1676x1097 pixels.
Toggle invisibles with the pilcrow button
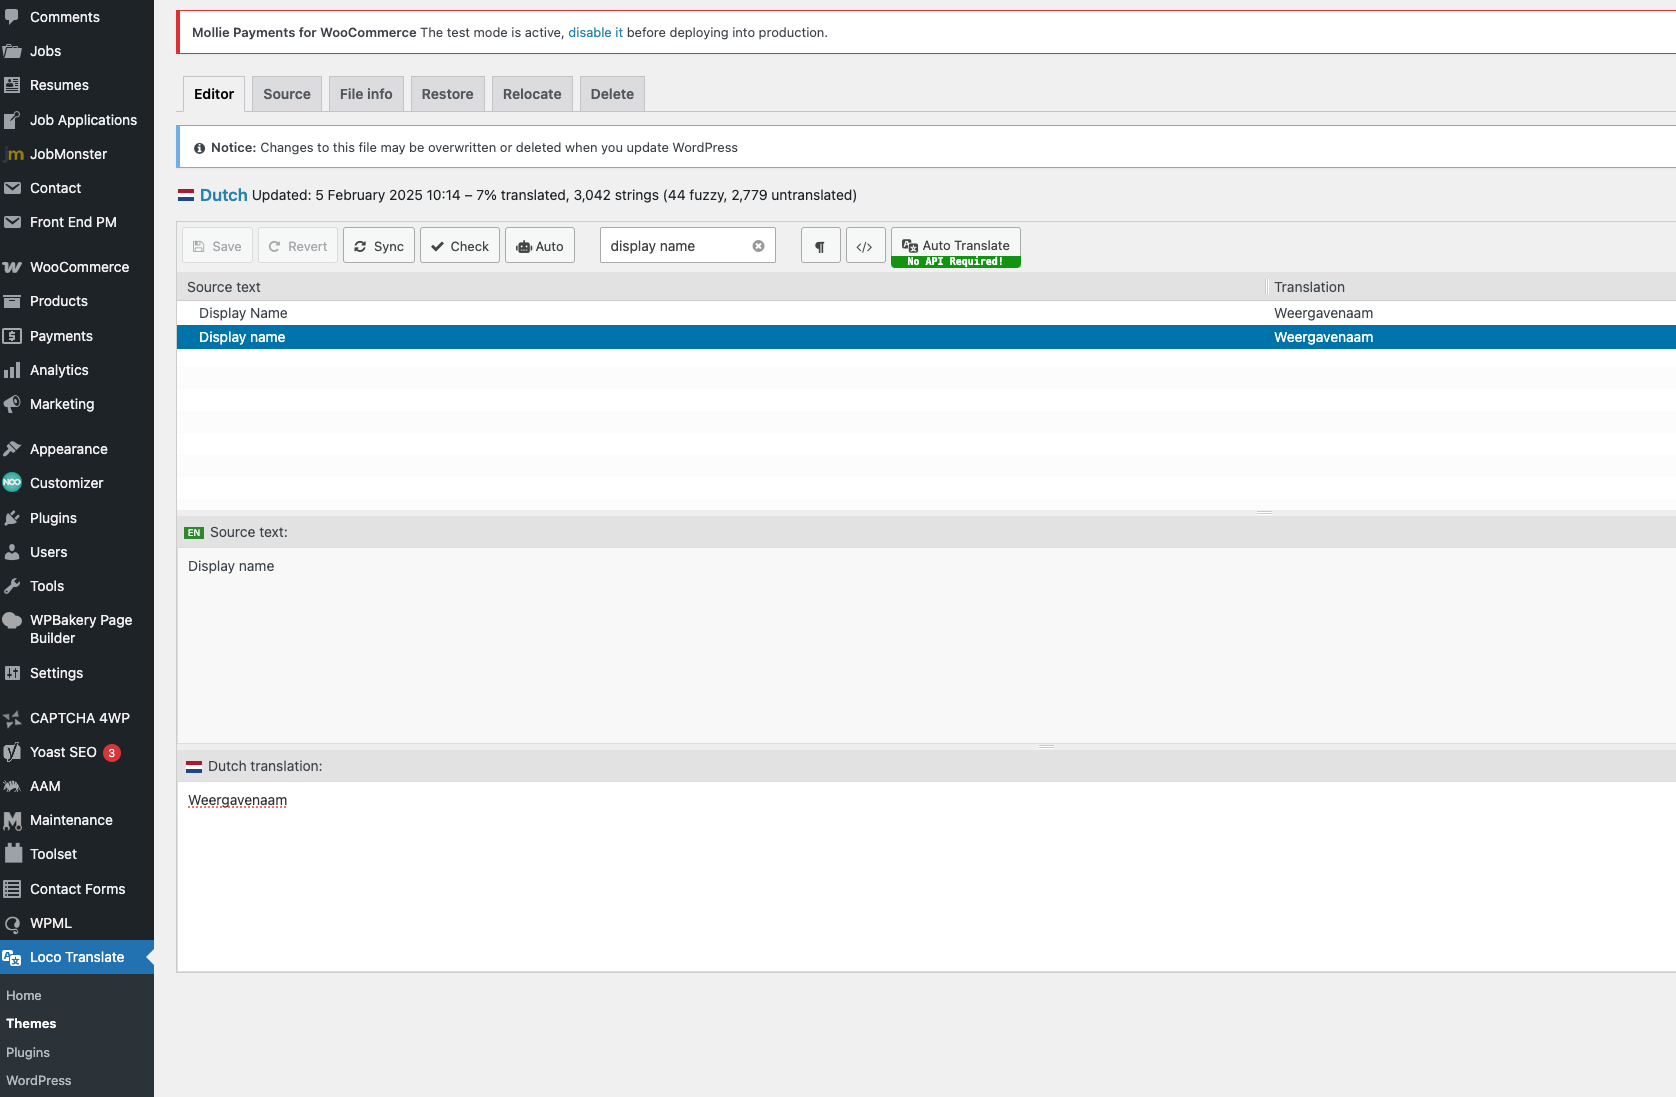coord(820,246)
